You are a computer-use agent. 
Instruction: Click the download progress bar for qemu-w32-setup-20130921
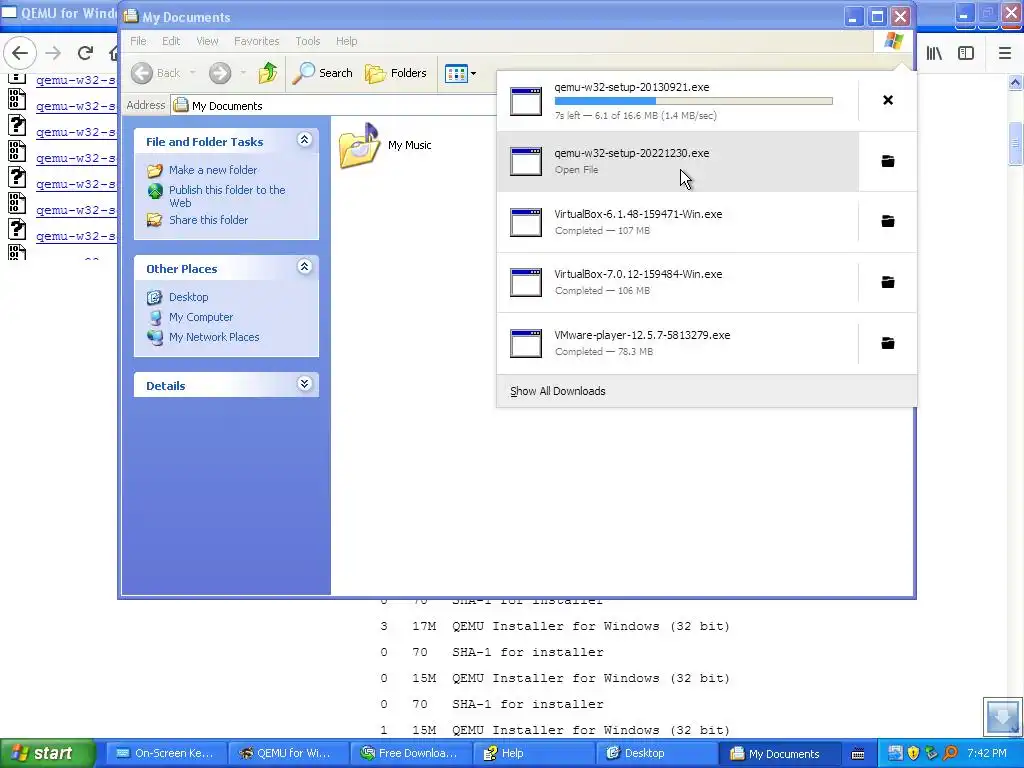[x=694, y=101]
